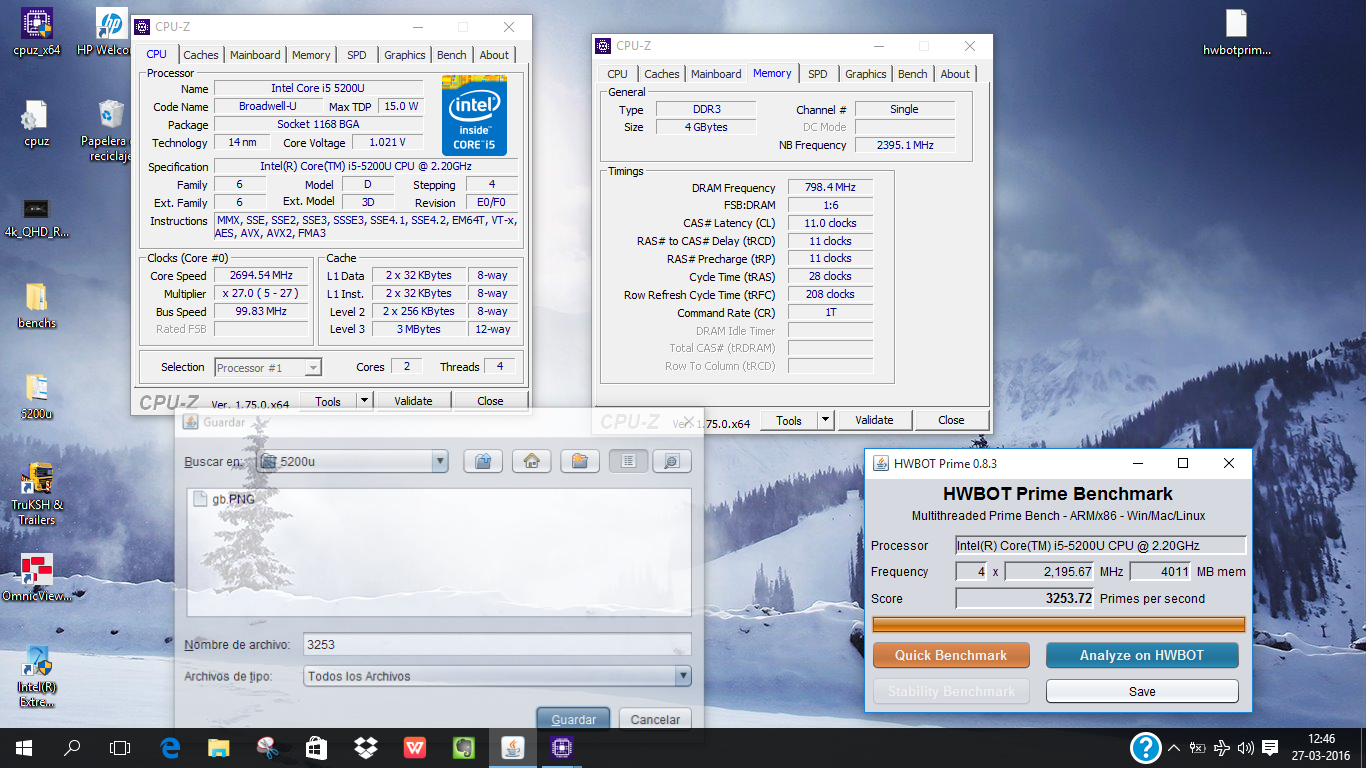Open Graphics tab in CPU-Z Memory window

(865, 74)
